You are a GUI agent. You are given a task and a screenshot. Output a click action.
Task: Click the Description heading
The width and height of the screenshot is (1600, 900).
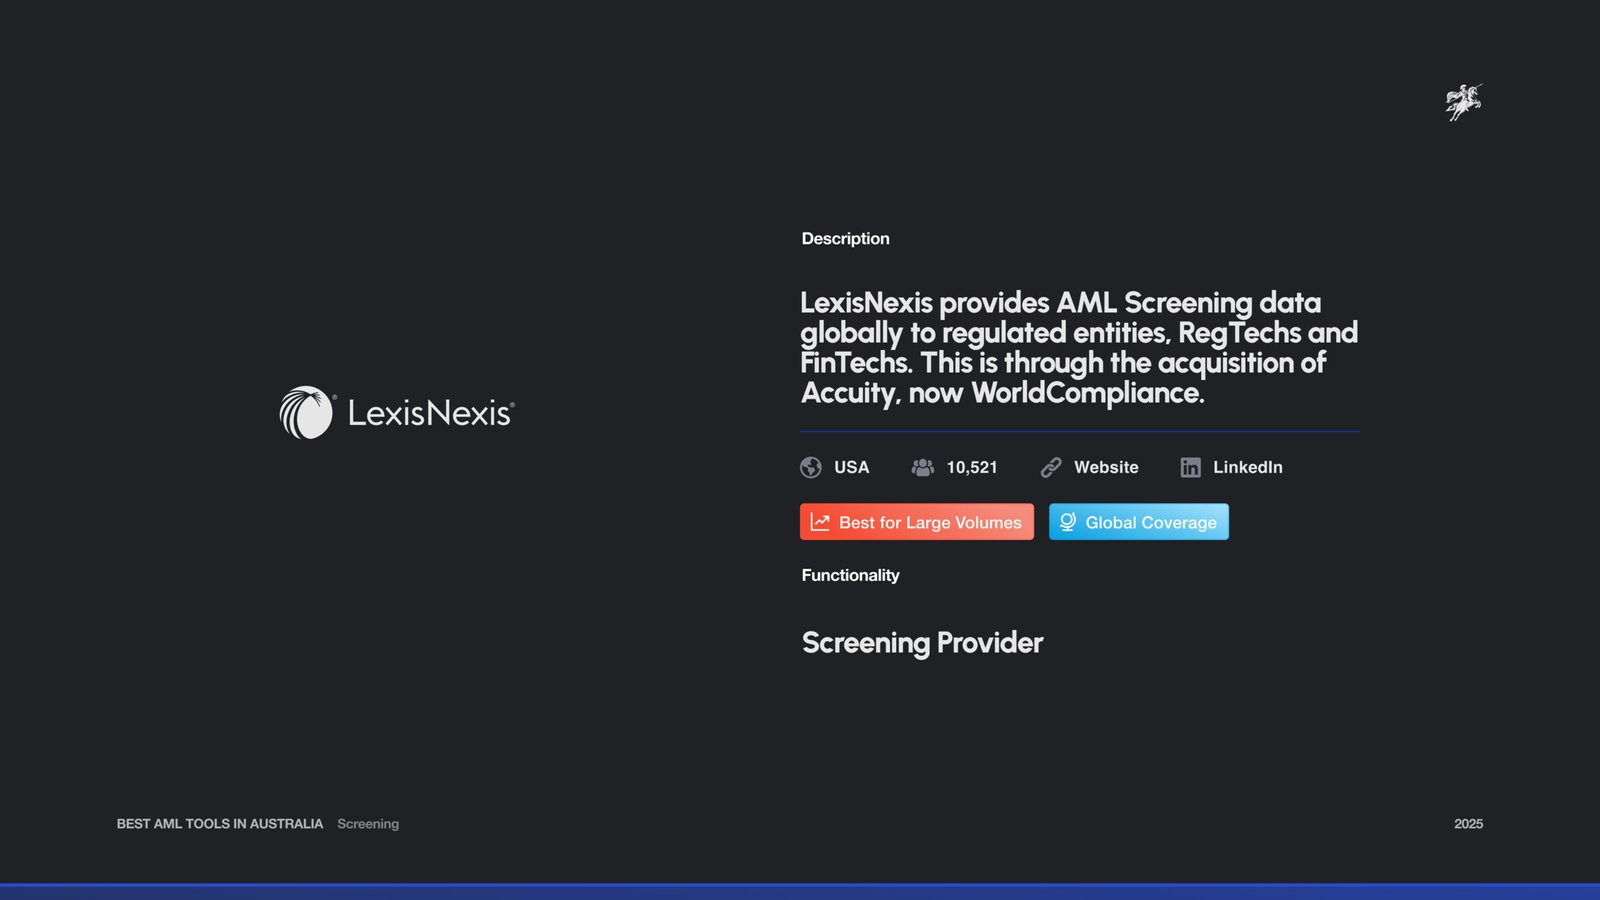845,238
